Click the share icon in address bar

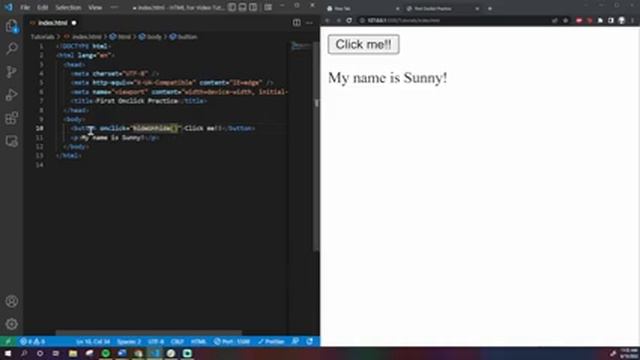[555, 20]
